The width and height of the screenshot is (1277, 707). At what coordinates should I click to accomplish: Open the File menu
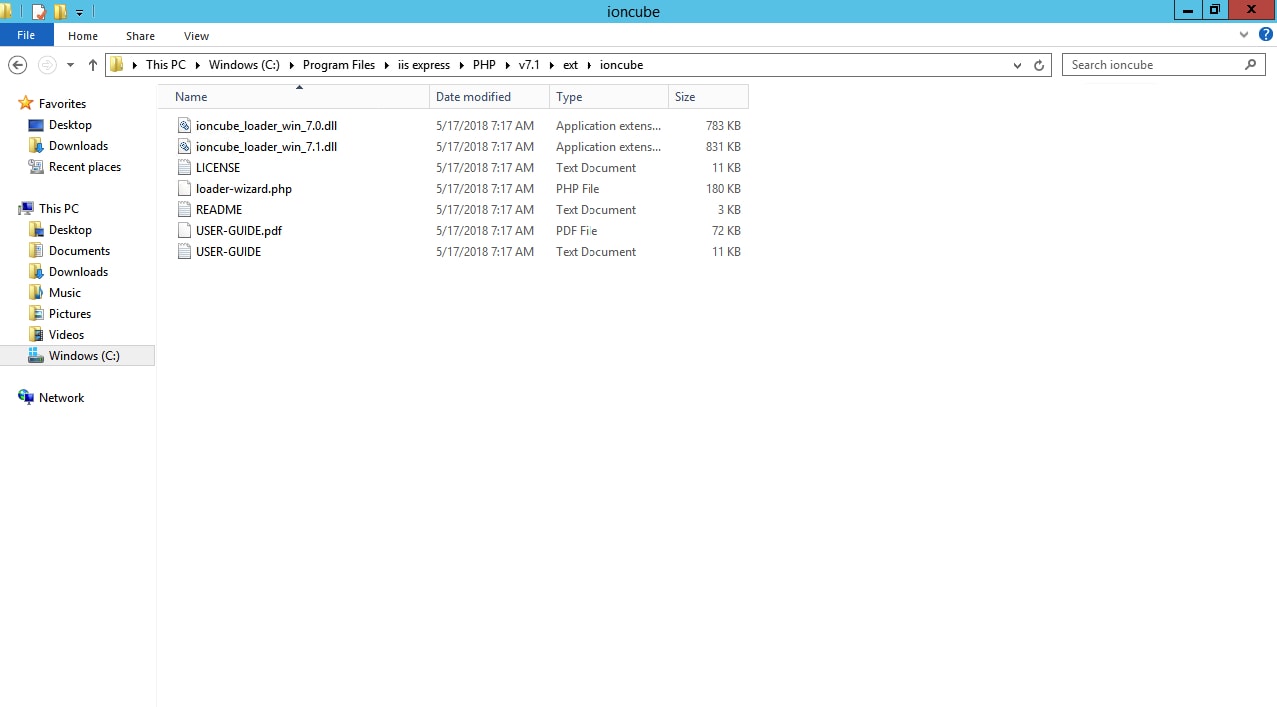click(26, 35)
